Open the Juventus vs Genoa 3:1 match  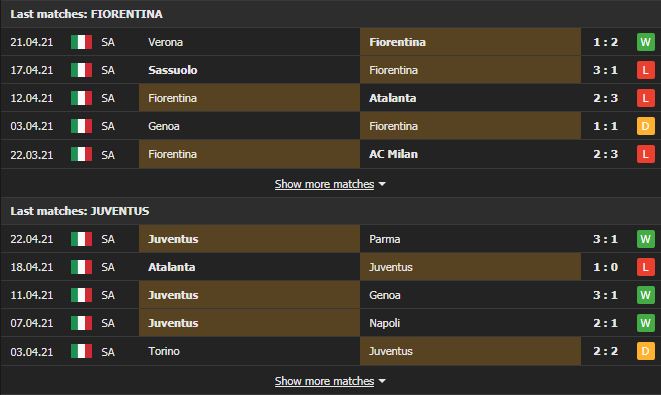330,295
